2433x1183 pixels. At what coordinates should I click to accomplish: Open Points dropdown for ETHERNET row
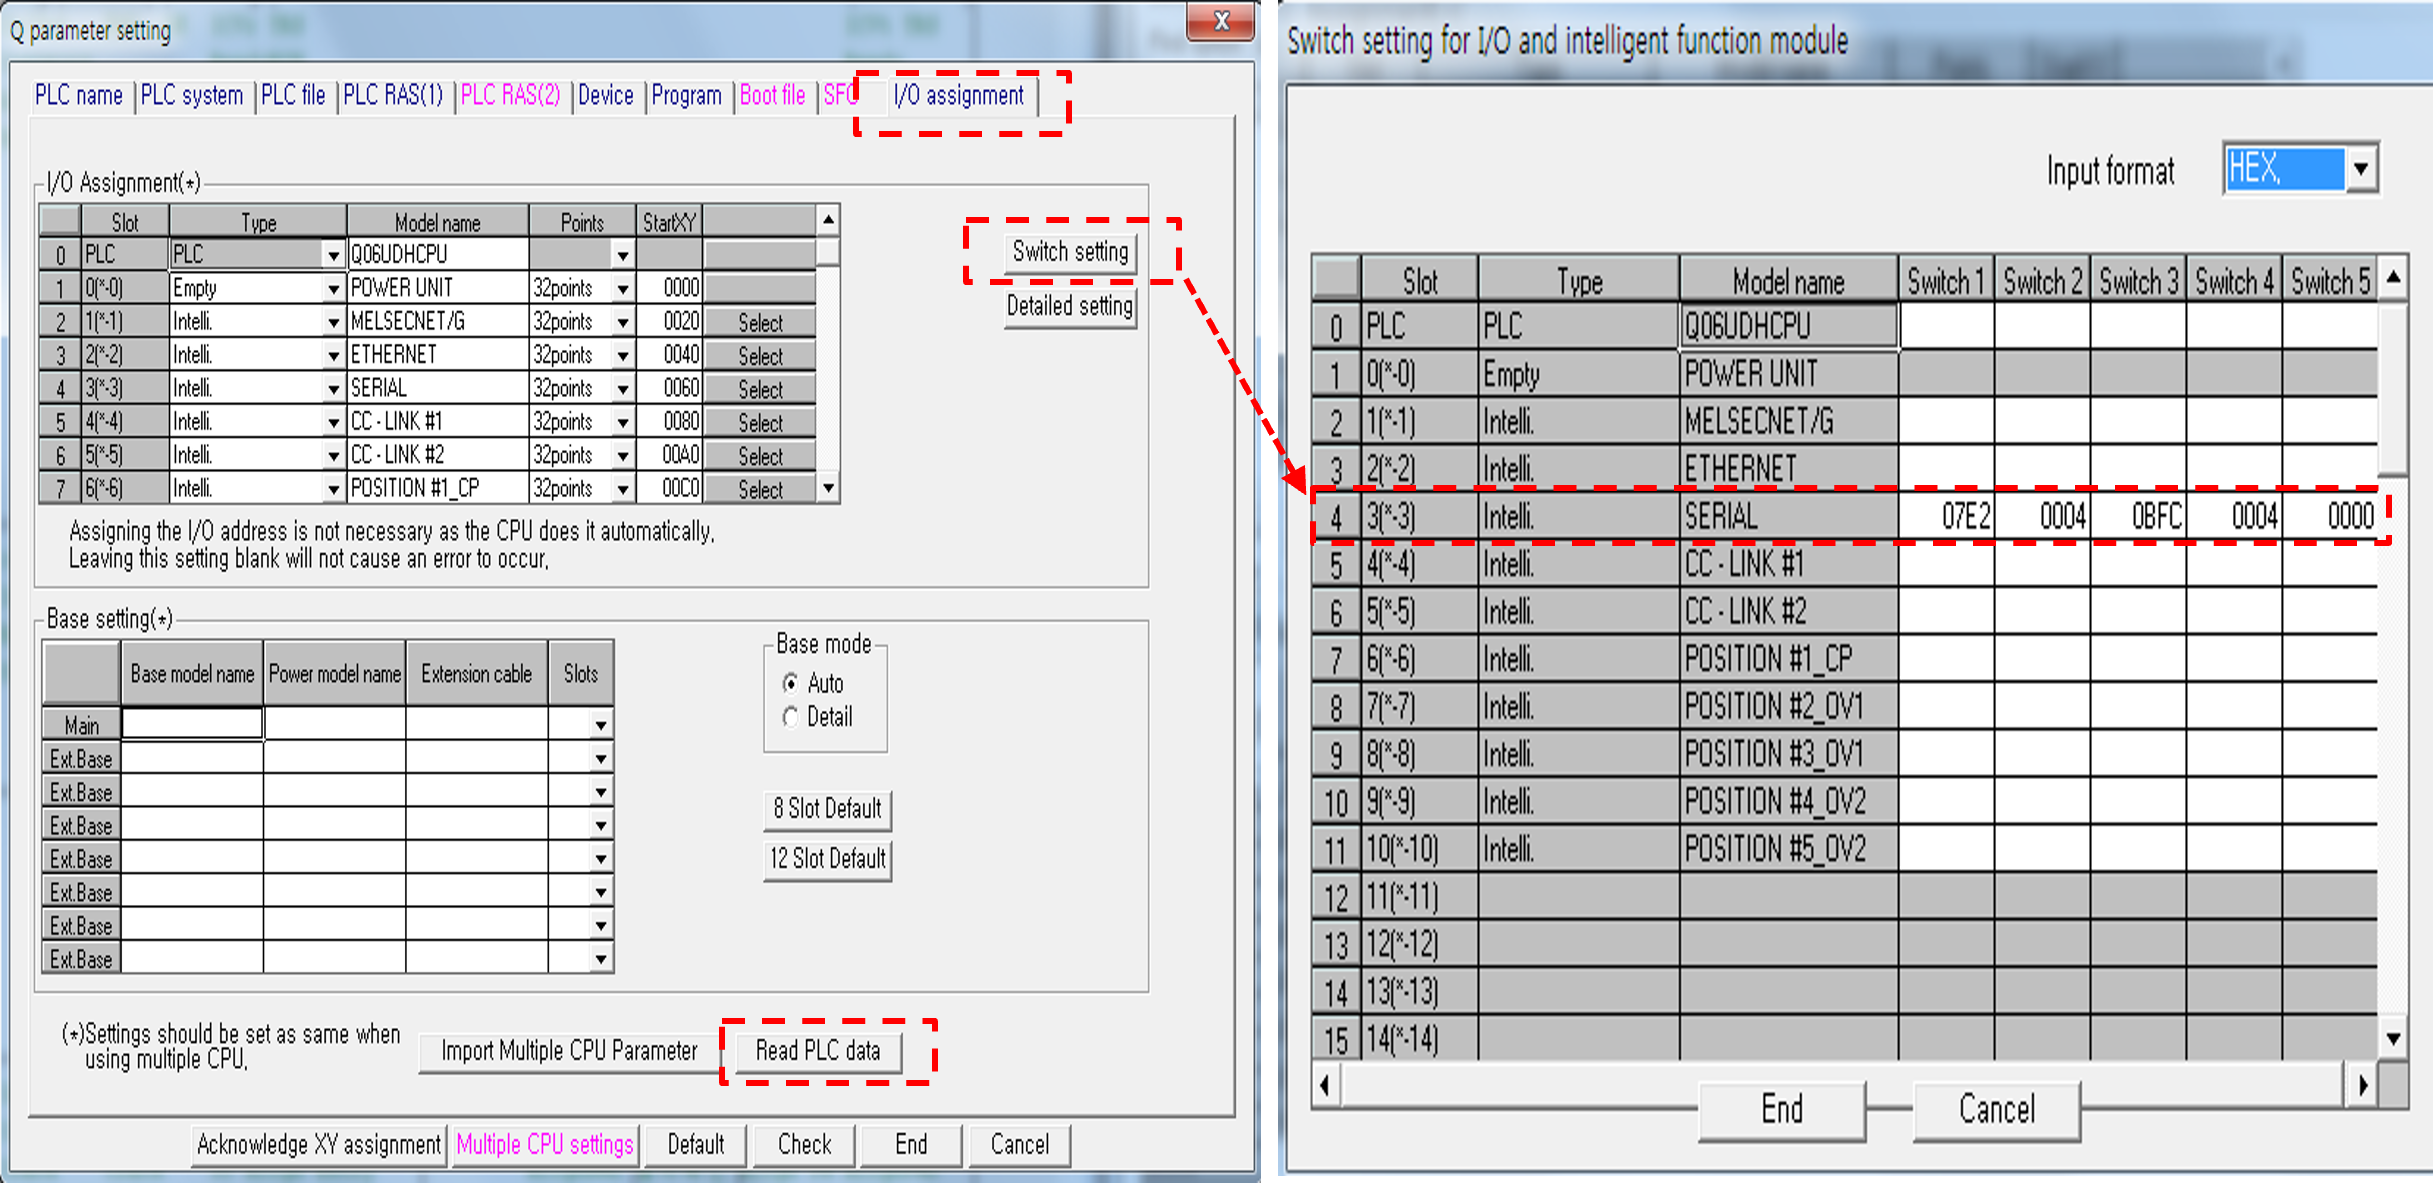(622, 355)
